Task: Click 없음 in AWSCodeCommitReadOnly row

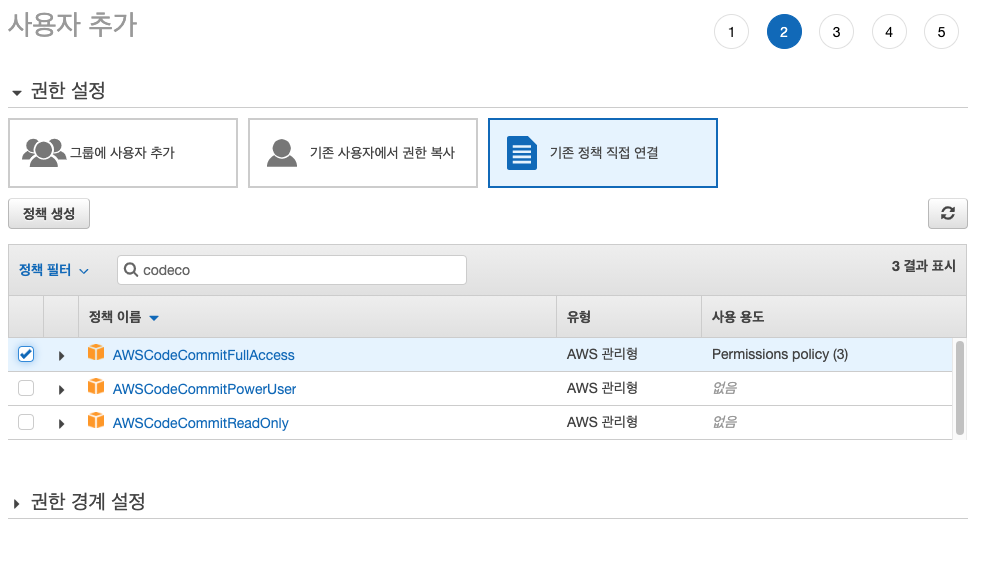Action: [724, 422]
